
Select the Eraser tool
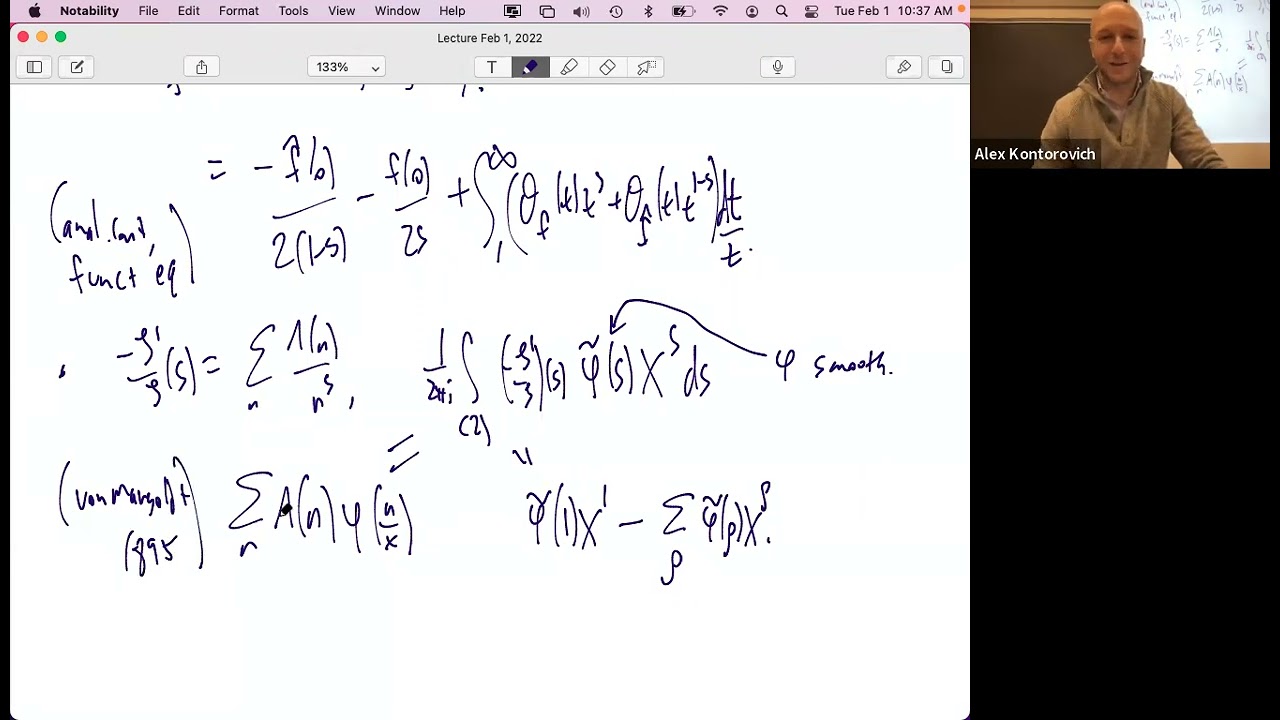(x=607, y=67)
